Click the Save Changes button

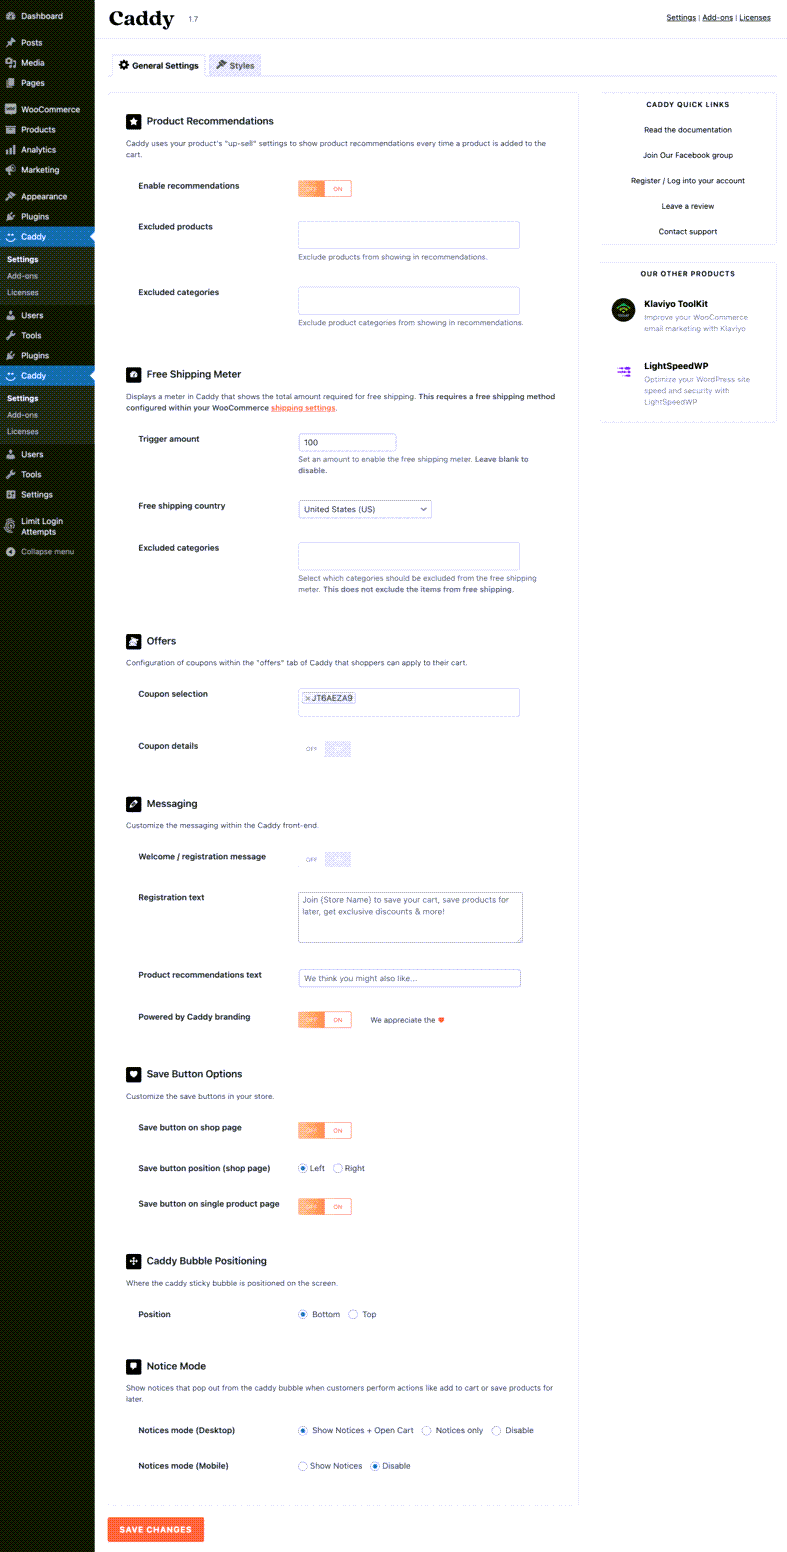click(x=156, y=1530)
